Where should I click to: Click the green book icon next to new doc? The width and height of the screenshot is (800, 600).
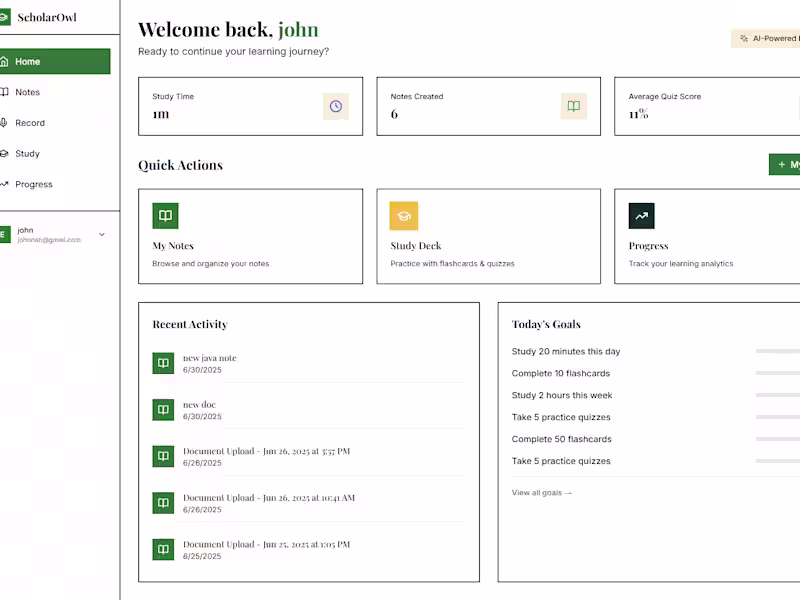[163, 410]
